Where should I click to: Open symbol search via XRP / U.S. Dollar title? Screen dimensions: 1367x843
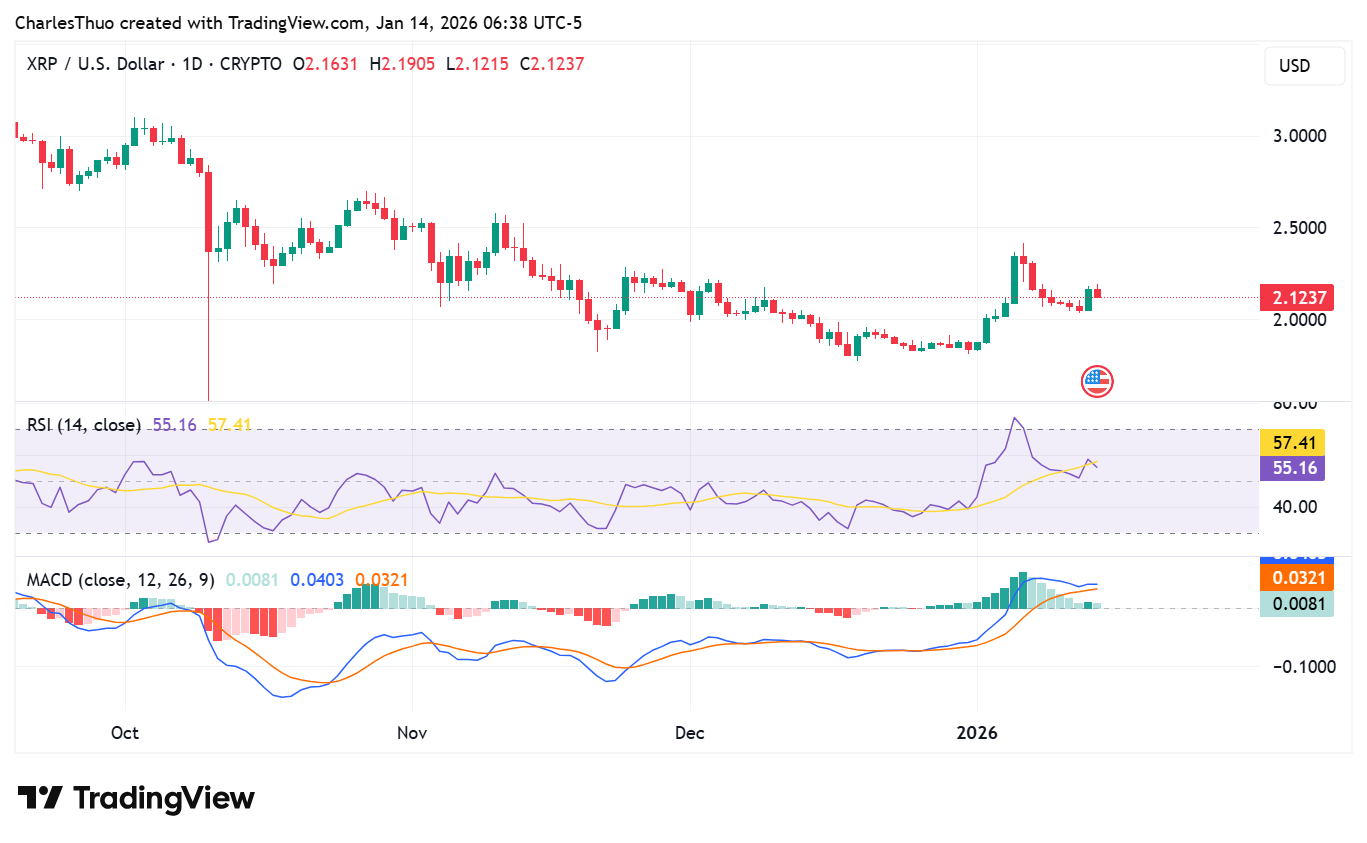pyautogui.click(x=95, y=64)
